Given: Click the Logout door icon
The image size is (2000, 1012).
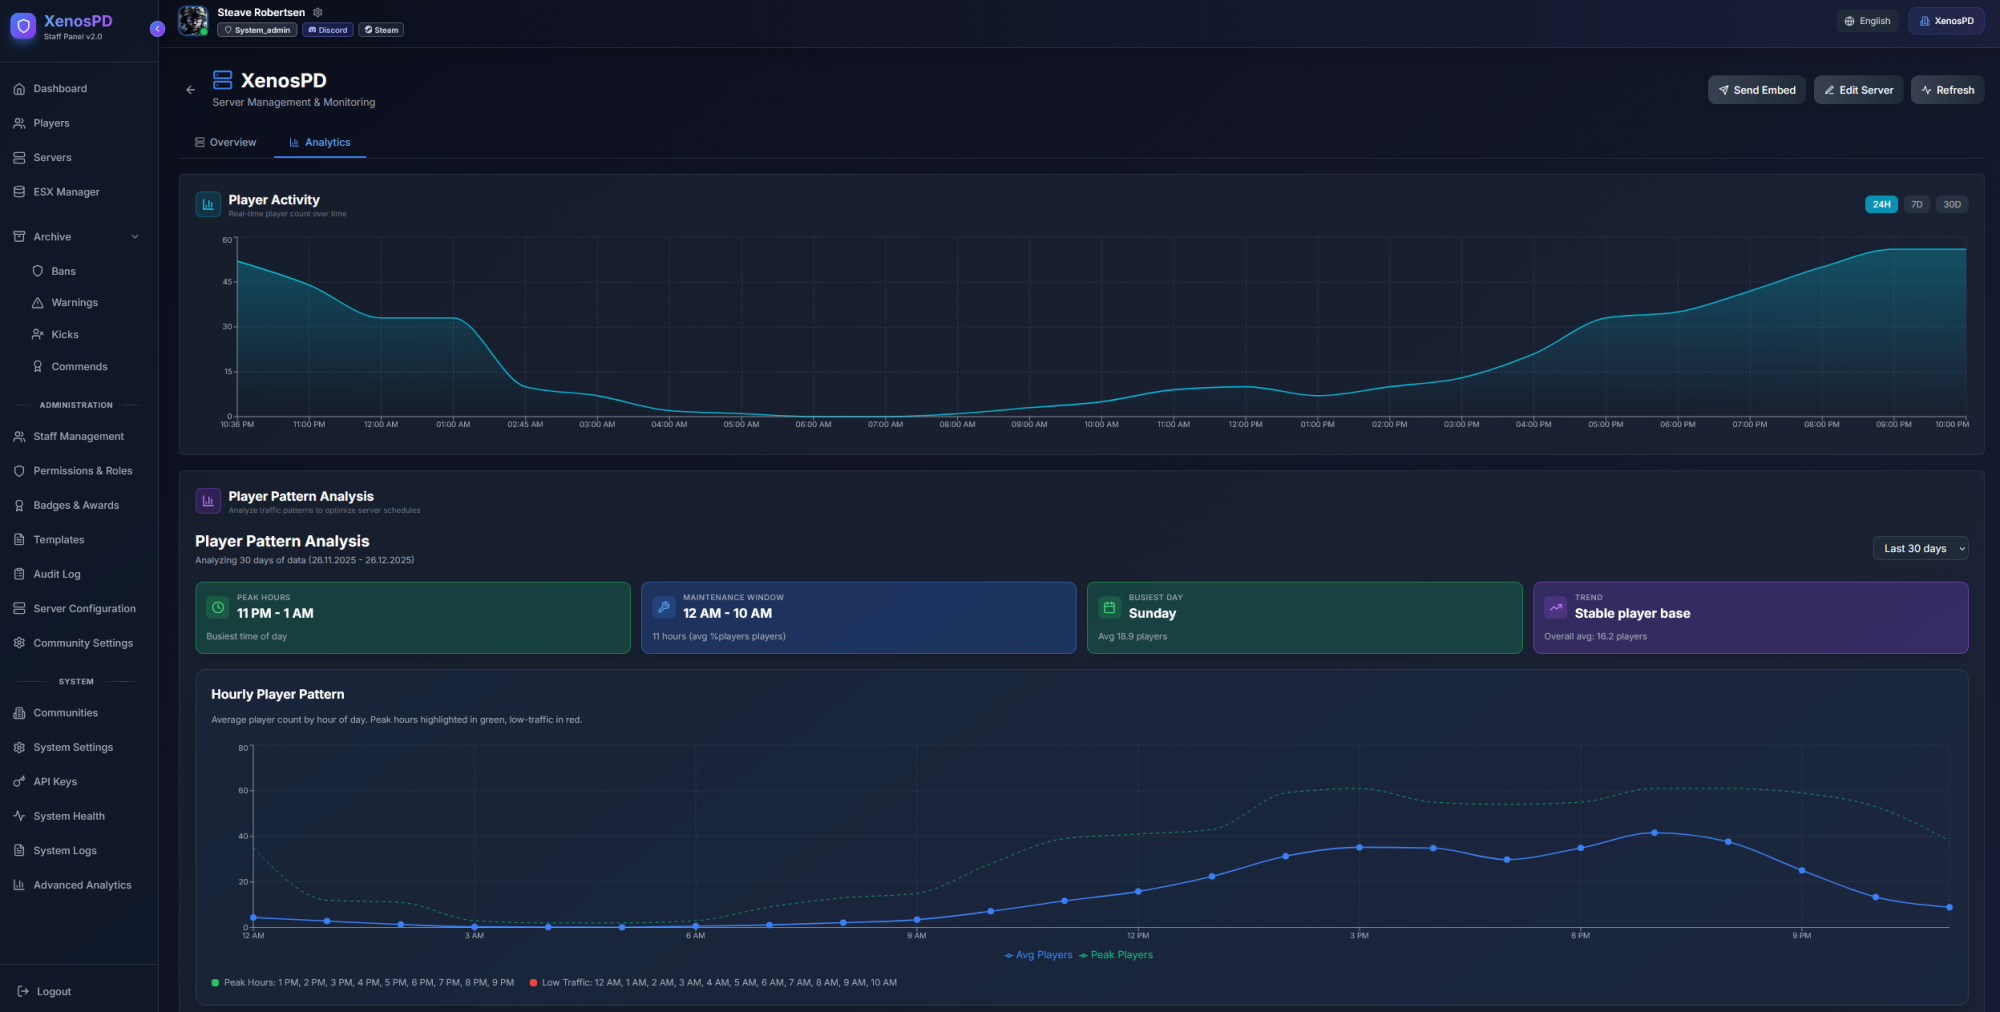Looking at the screenshot, I should [23, 992].
